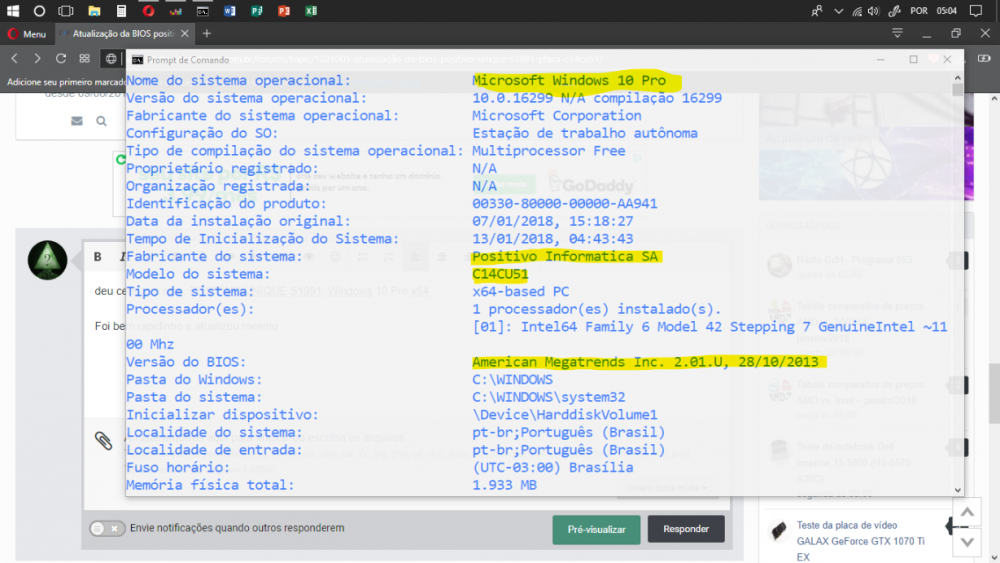The height and width of the screenshot is (563, 1000).
Task: Open File Explorer from taskbar
Action: (x=94, y=11)
